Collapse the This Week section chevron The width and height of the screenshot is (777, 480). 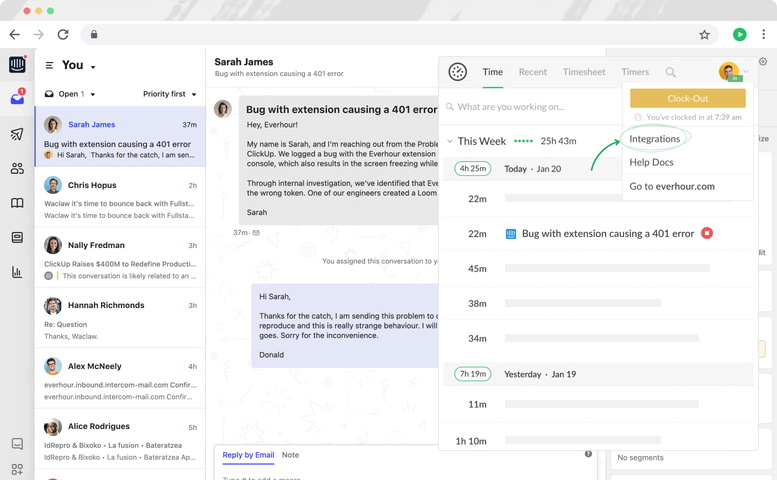click(450, 141)
